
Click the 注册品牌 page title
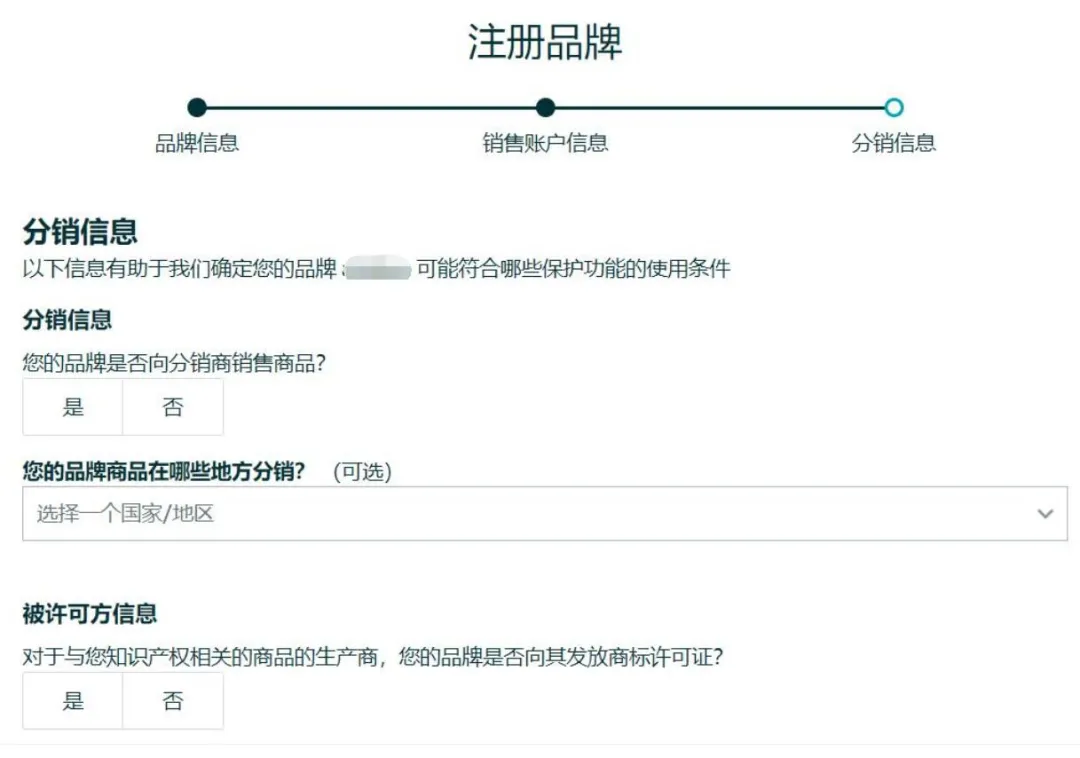click(545, 42)
